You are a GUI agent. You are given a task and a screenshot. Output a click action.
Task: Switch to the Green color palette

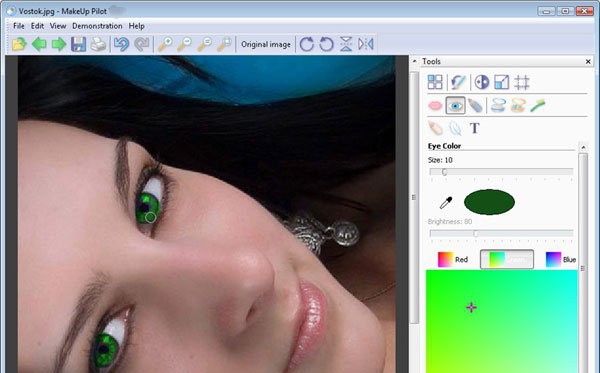click(x=507, y=259)
